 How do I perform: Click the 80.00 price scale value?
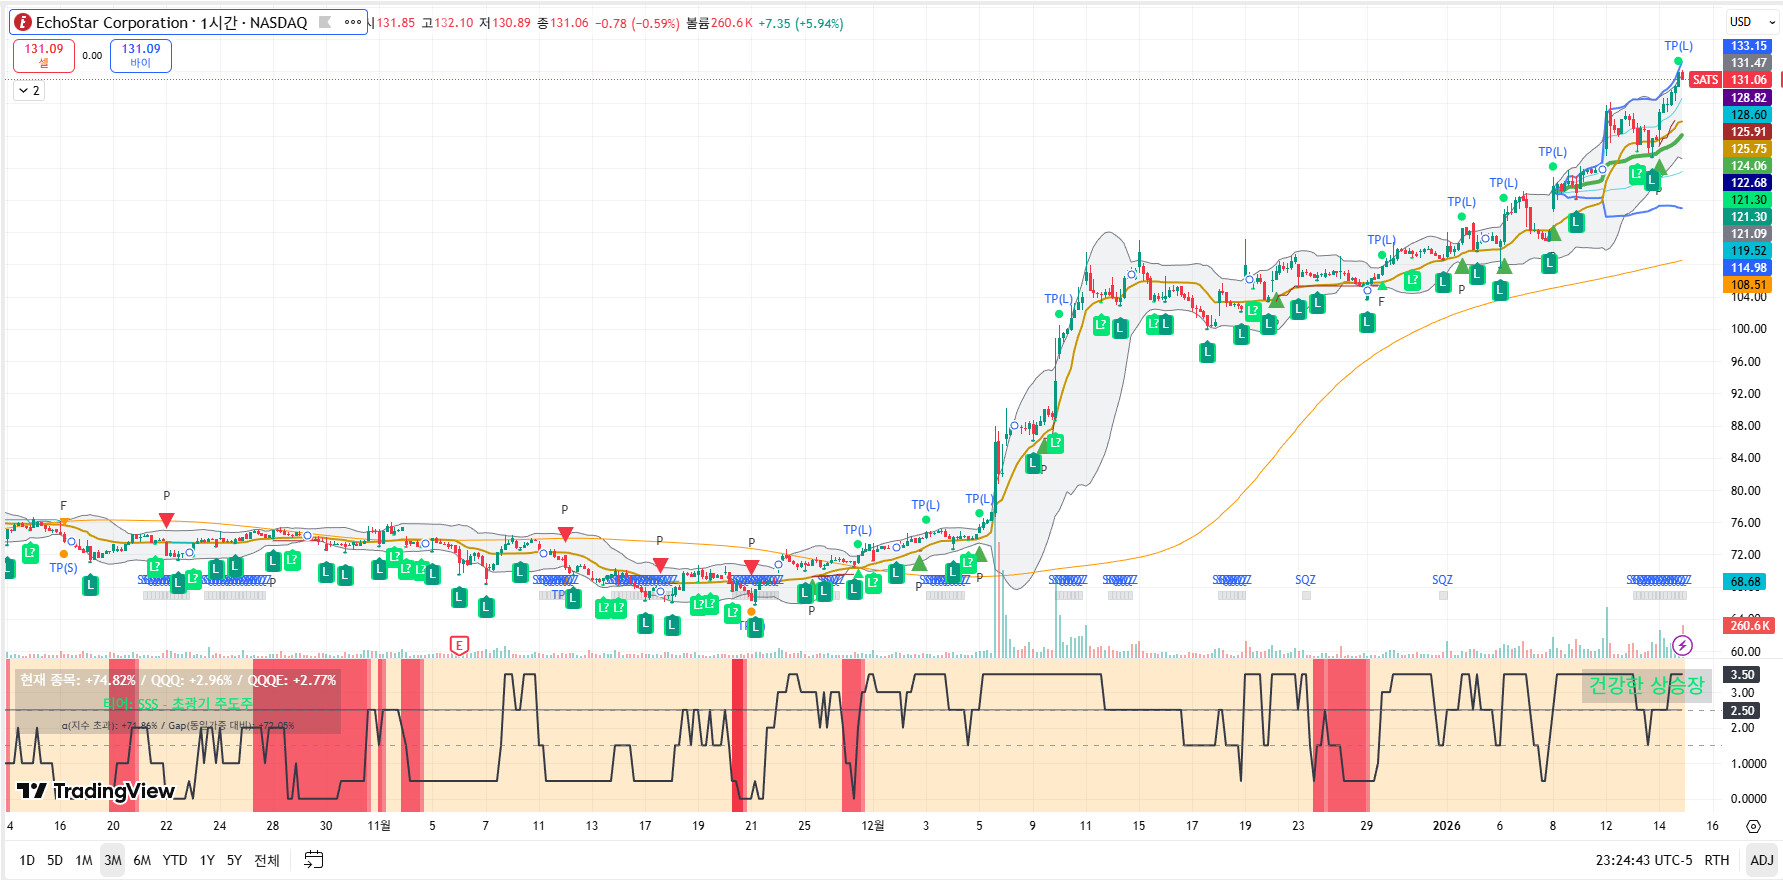(x=1746, y=491)
